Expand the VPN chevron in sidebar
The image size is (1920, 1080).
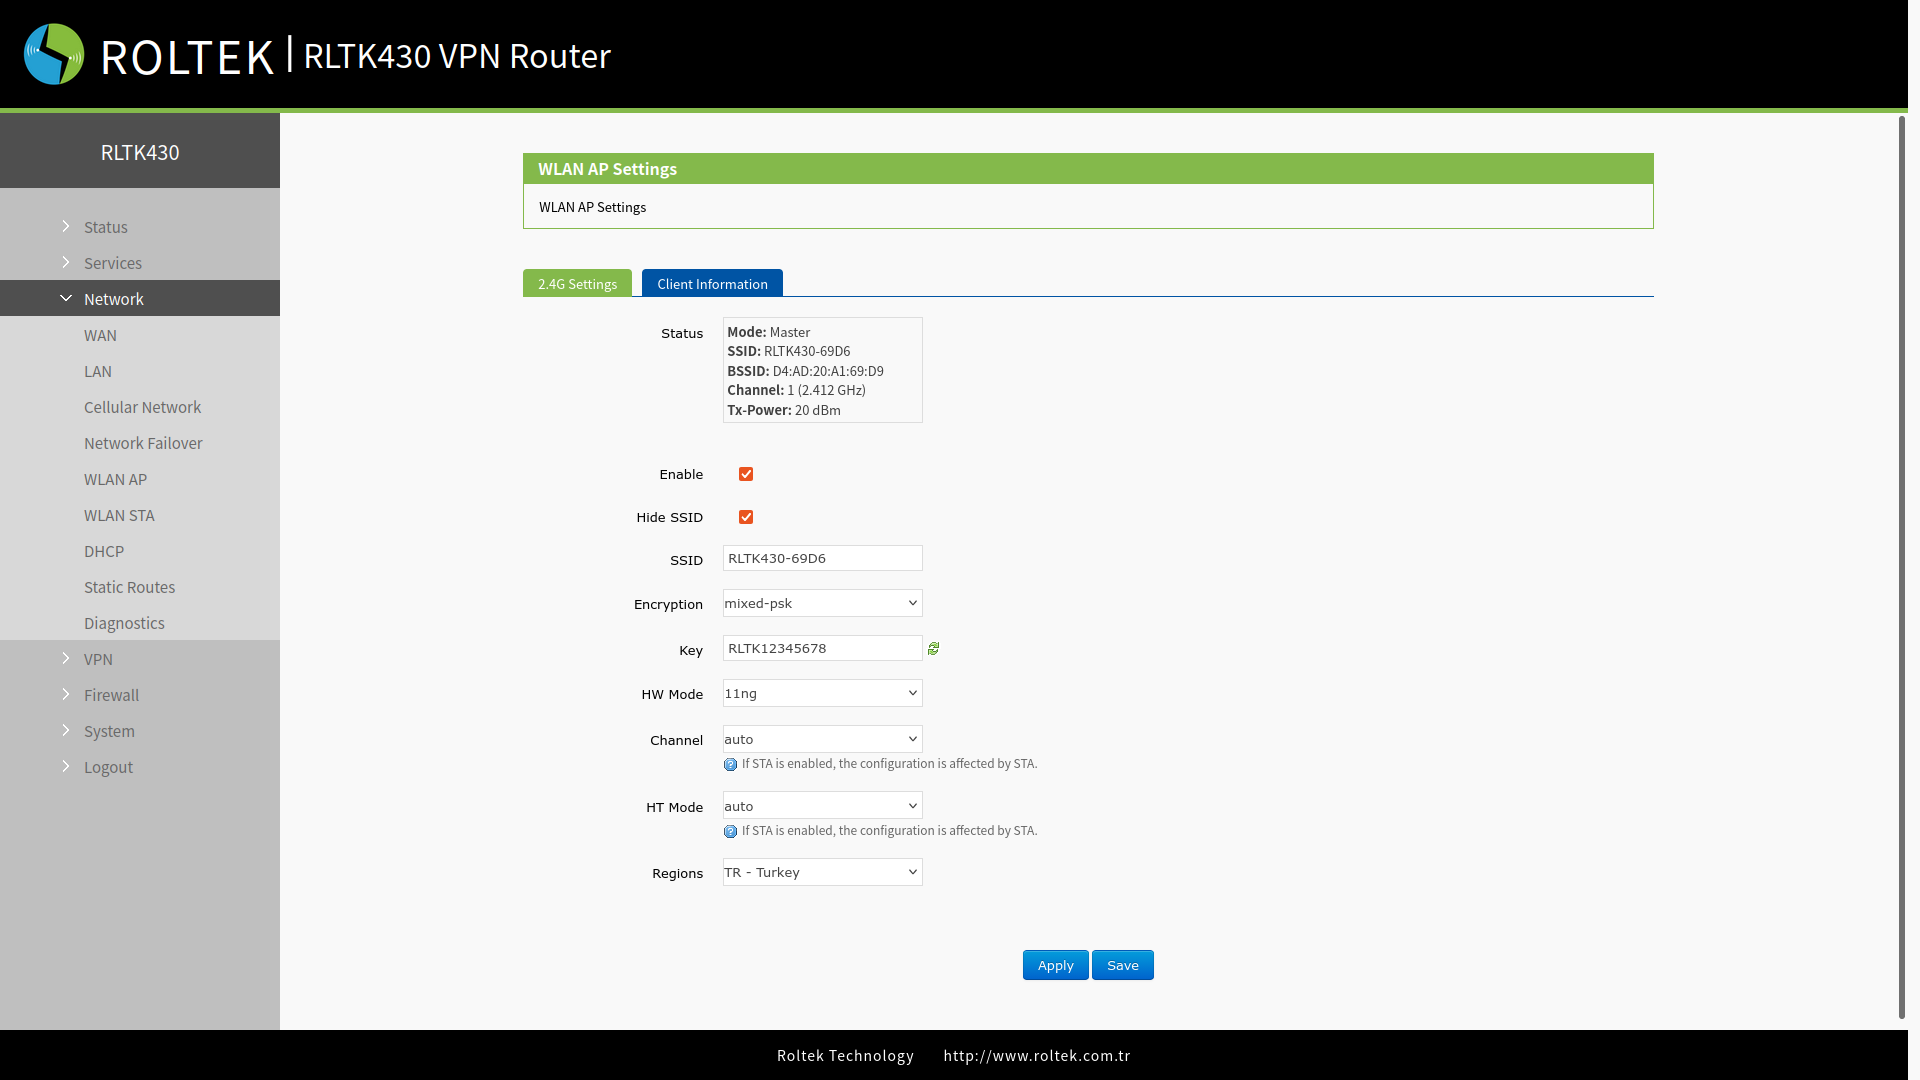tap(66, 658)
